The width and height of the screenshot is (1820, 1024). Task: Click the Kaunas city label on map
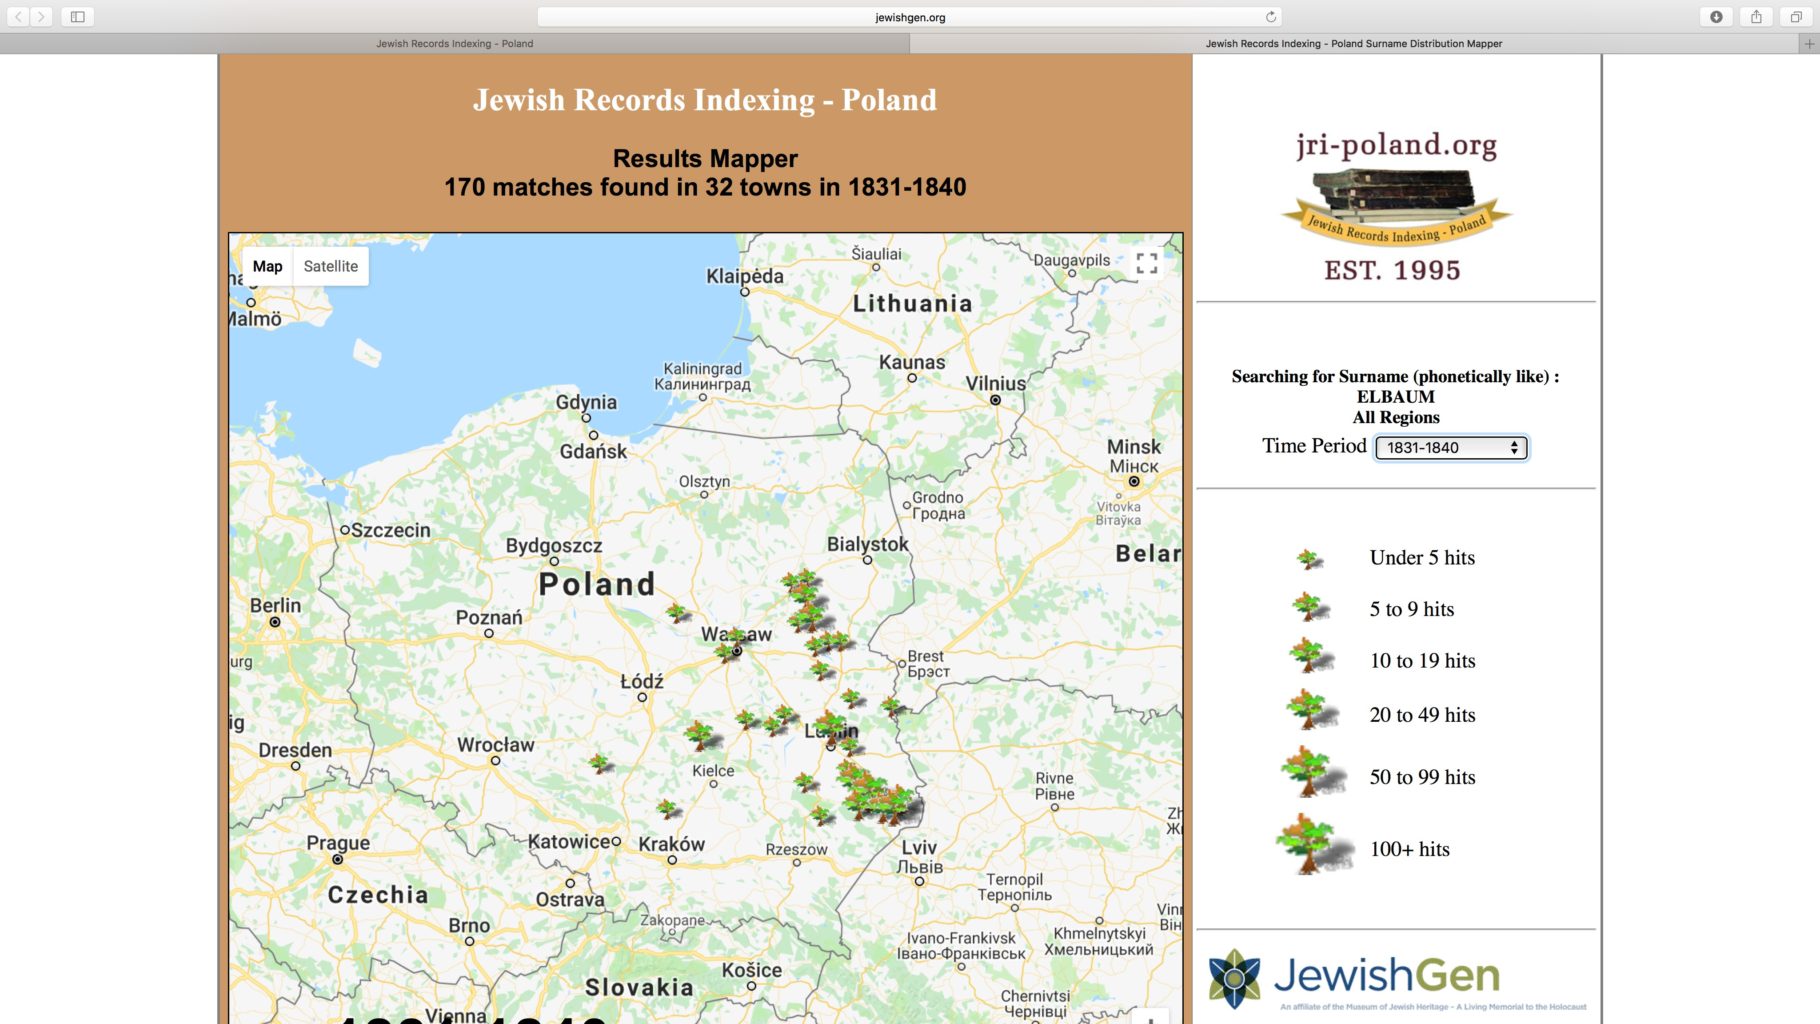(912, 362)
